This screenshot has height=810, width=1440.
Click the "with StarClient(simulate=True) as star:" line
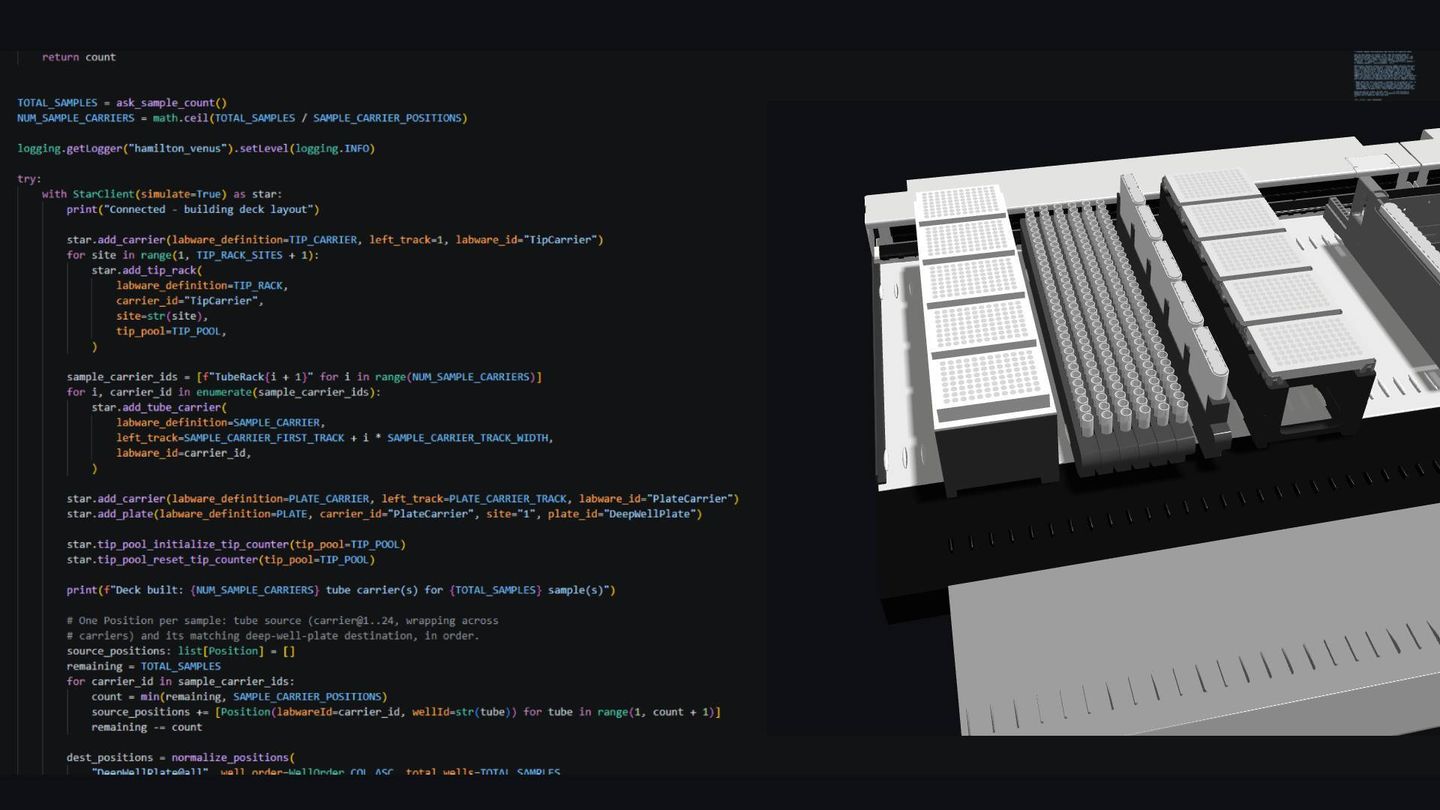[162, 194]
